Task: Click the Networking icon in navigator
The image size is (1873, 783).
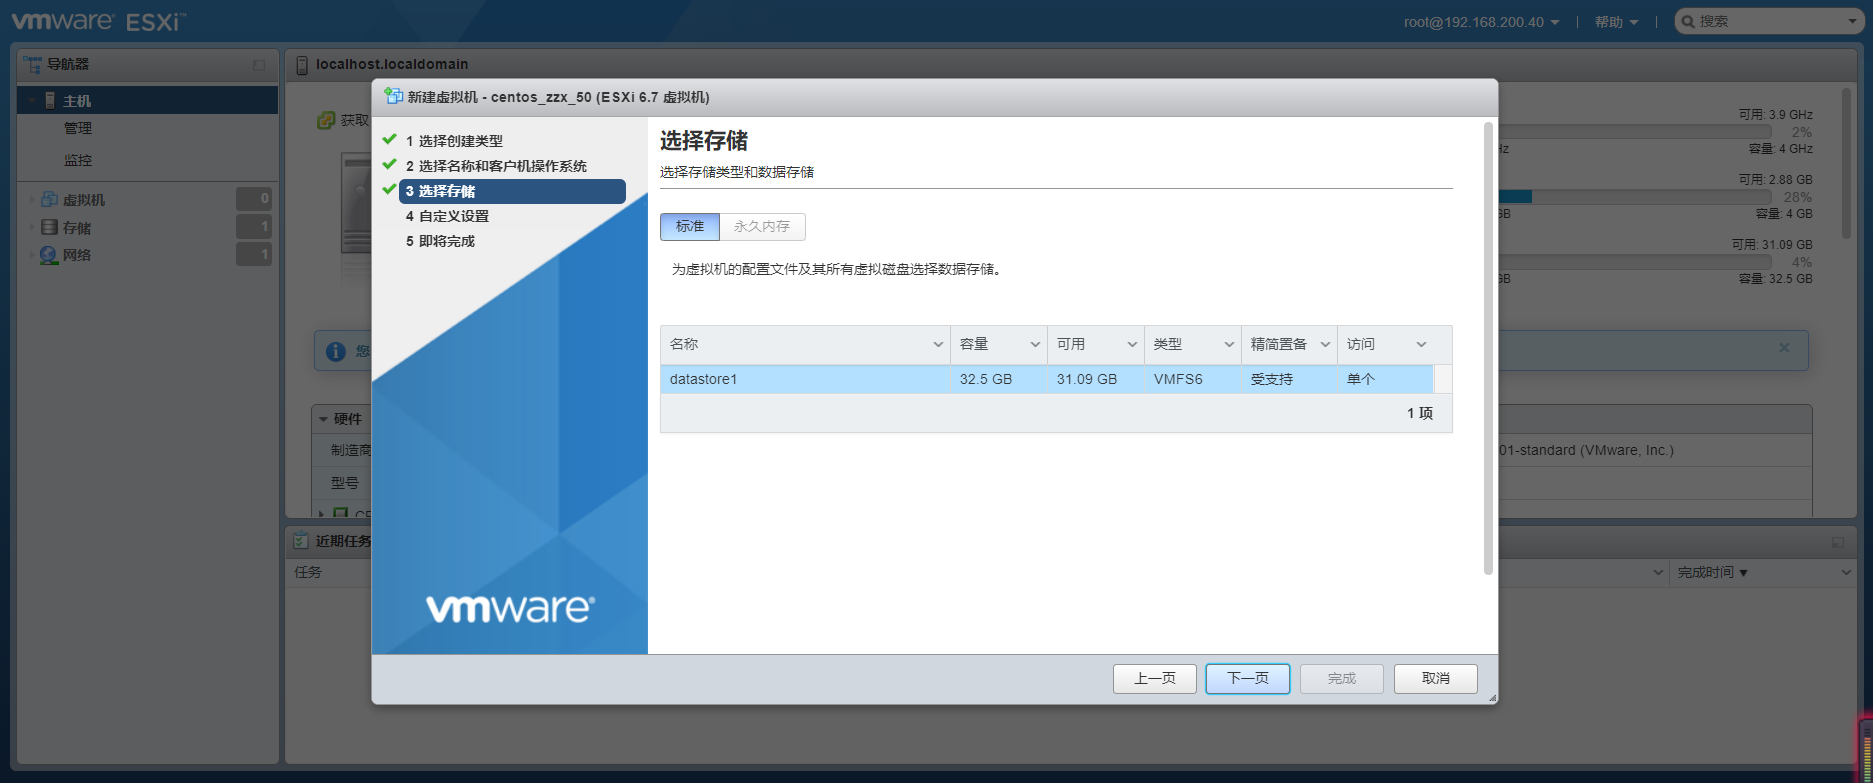Action: tap(49, 255)
